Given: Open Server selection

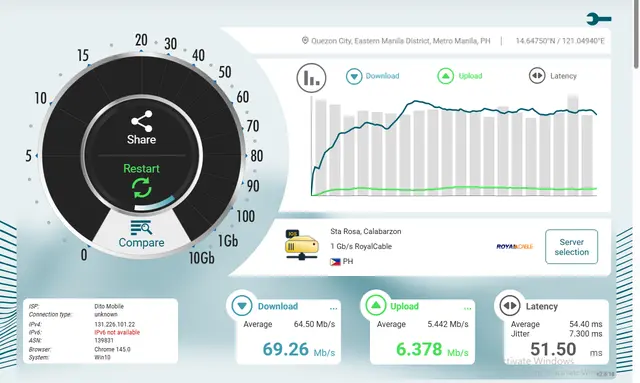Looking at the screenshot, I should pyautogui.click(x=571, y=247).
